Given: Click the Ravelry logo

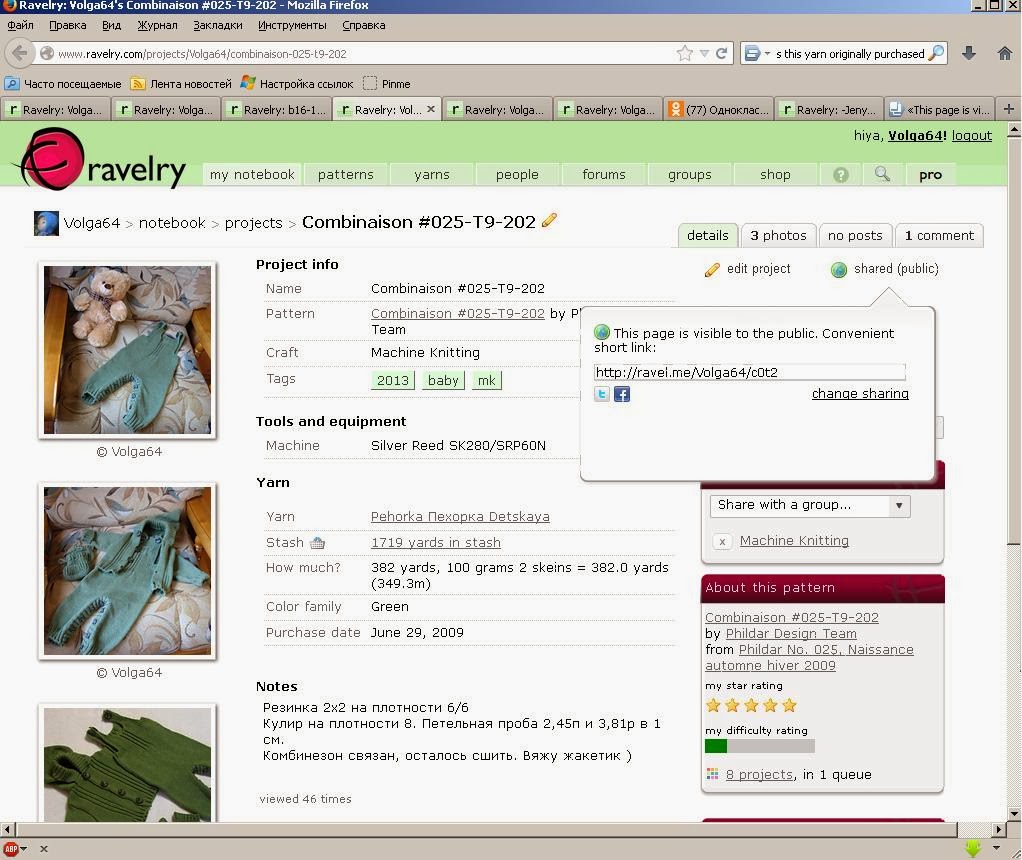Looking at the screenshot, I should coord(103,159).
